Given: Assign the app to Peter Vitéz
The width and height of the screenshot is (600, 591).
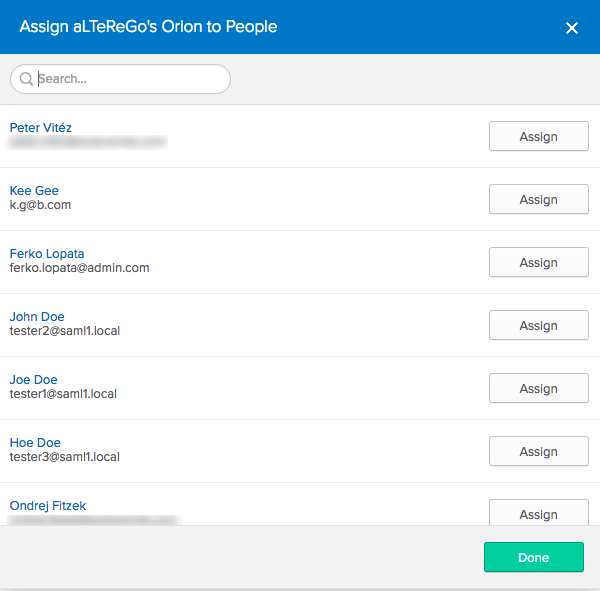Looking at the screenshot, I should [x=538, y=137].
